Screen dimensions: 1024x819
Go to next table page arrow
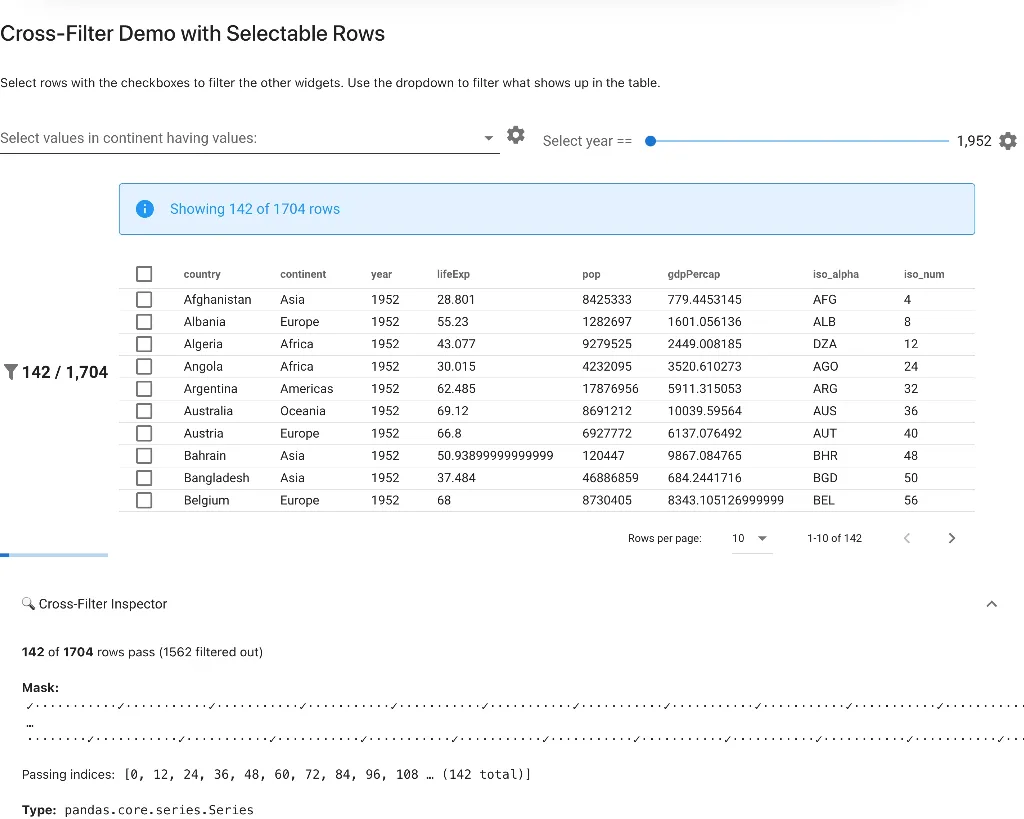tap(951, 538)
